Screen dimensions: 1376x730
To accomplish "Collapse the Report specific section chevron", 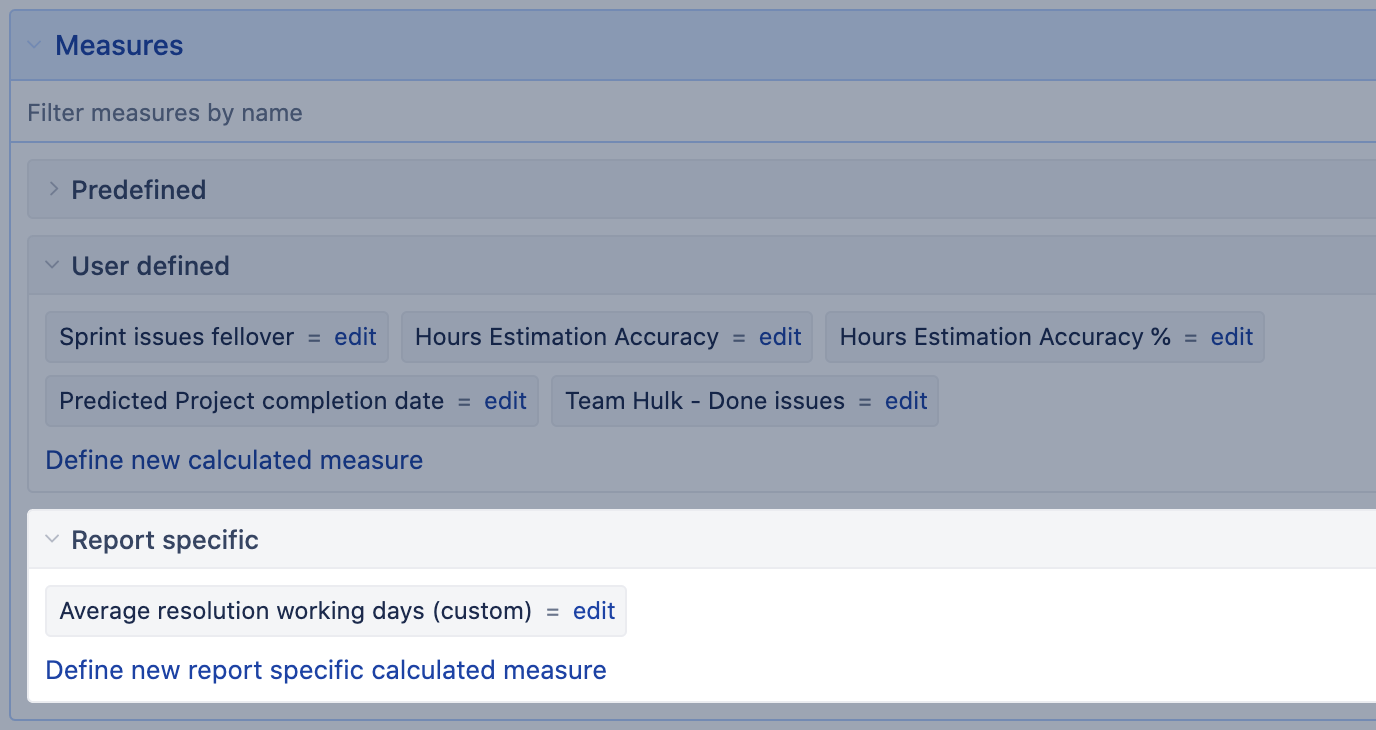I will (x=54, y=541).
